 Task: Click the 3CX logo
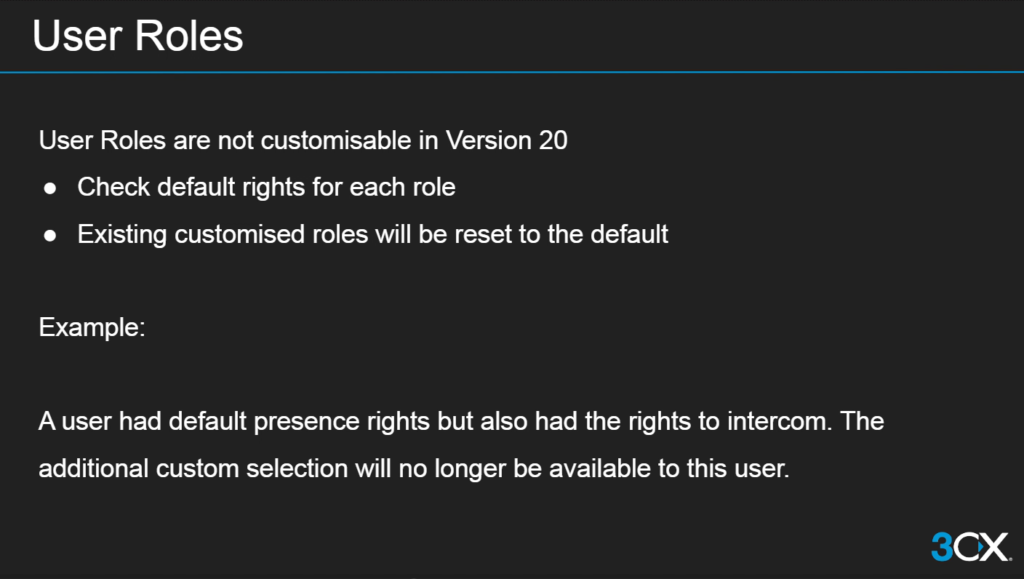click(x=970, y=546)
